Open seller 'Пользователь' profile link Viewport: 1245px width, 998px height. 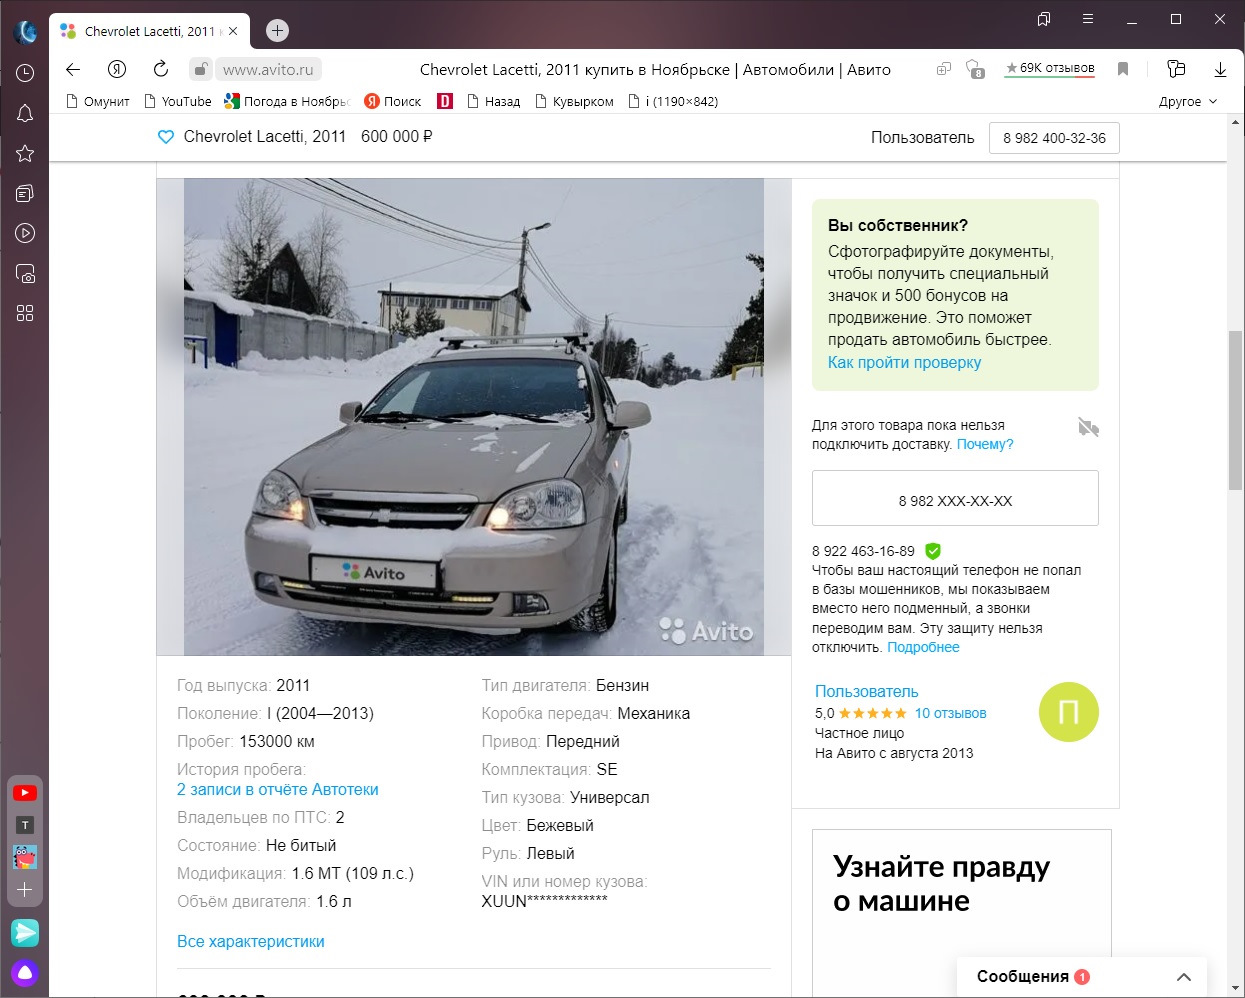[x=866, y=691]
